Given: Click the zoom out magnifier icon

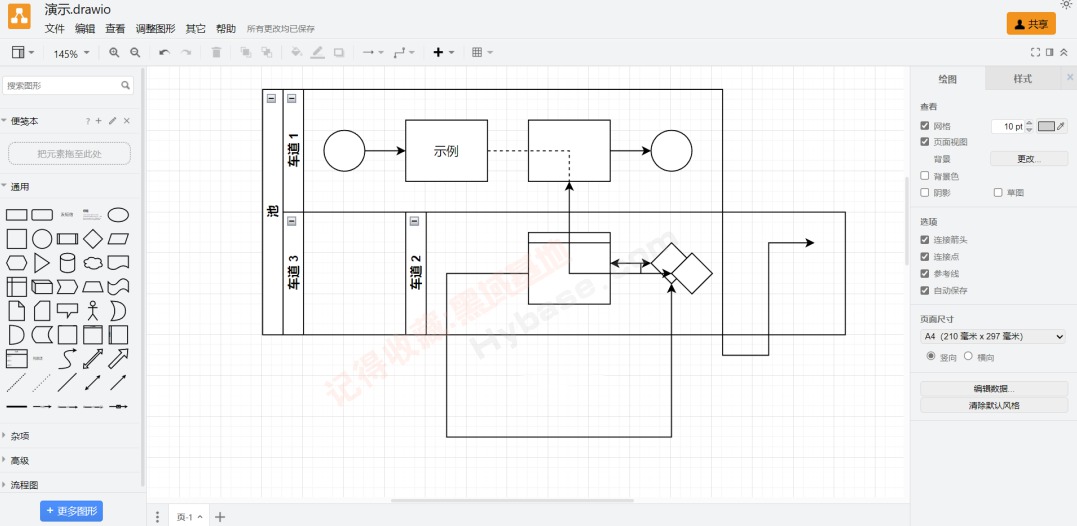Looking at the screenshot, I should [135, 53].
